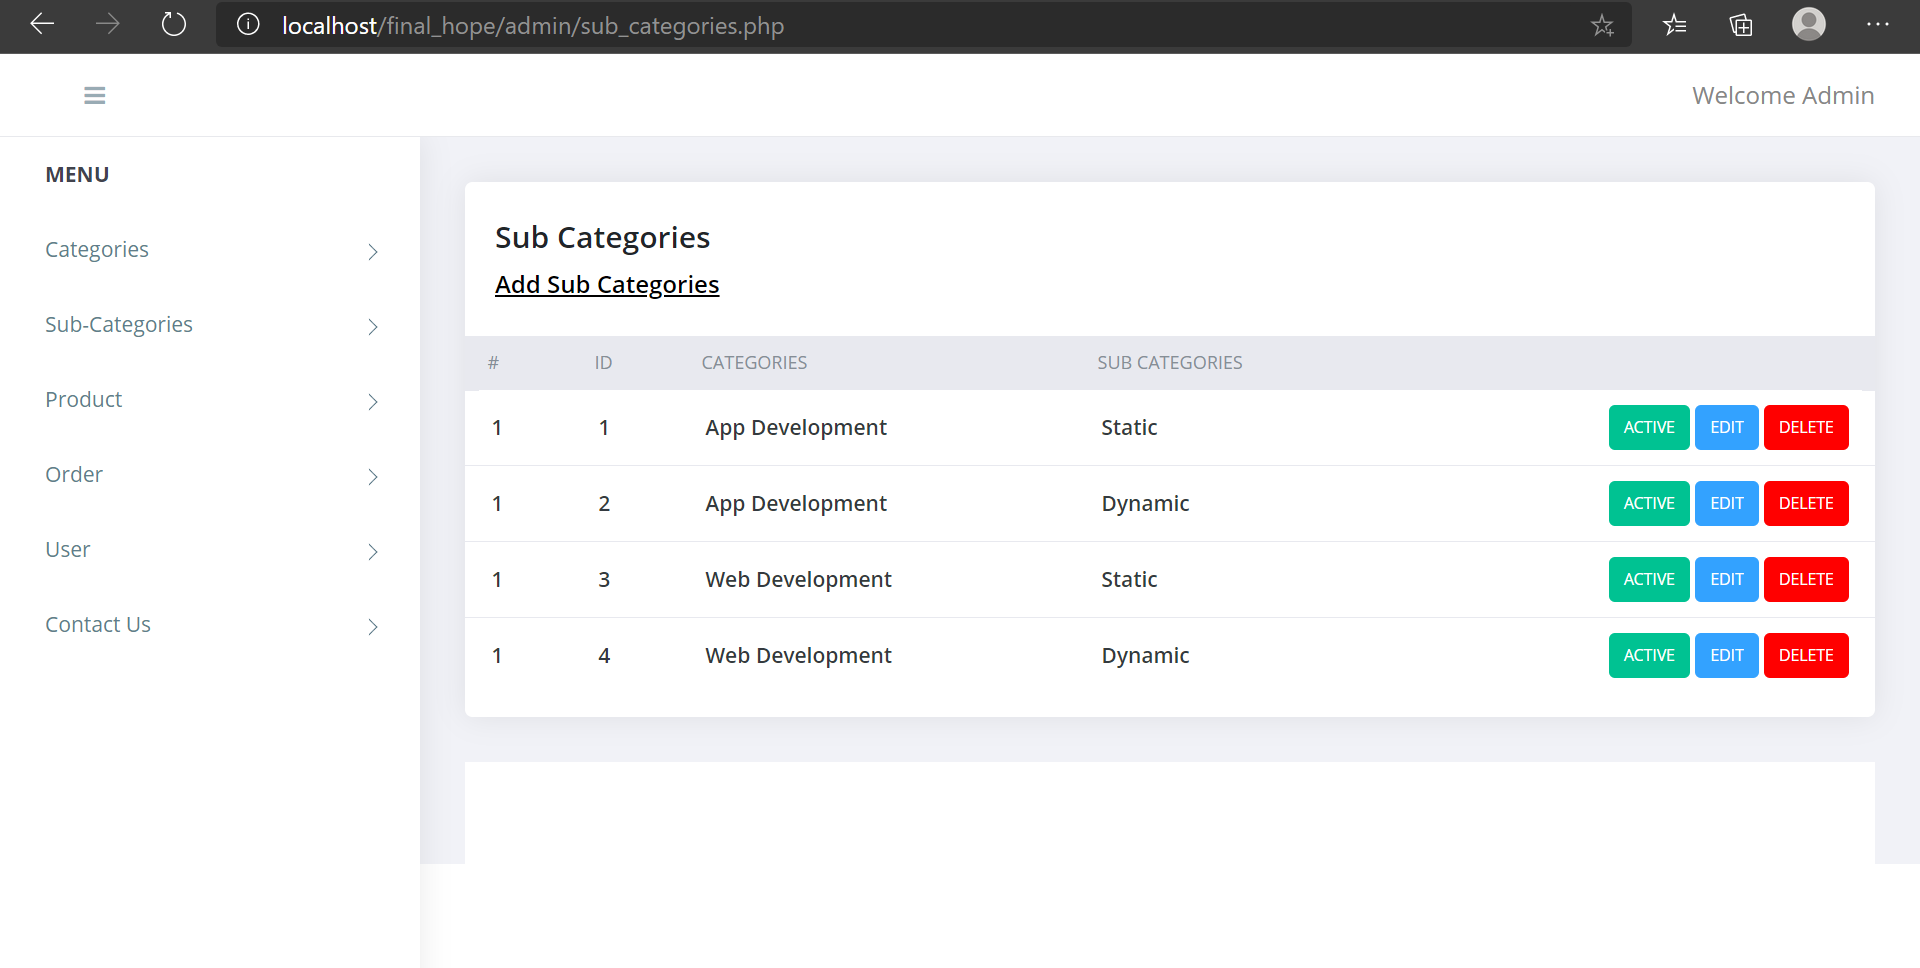The width and height of the screenshot is (1920, 968).
Task: Click the browser forward arrow
Action: tap(108, 24)
